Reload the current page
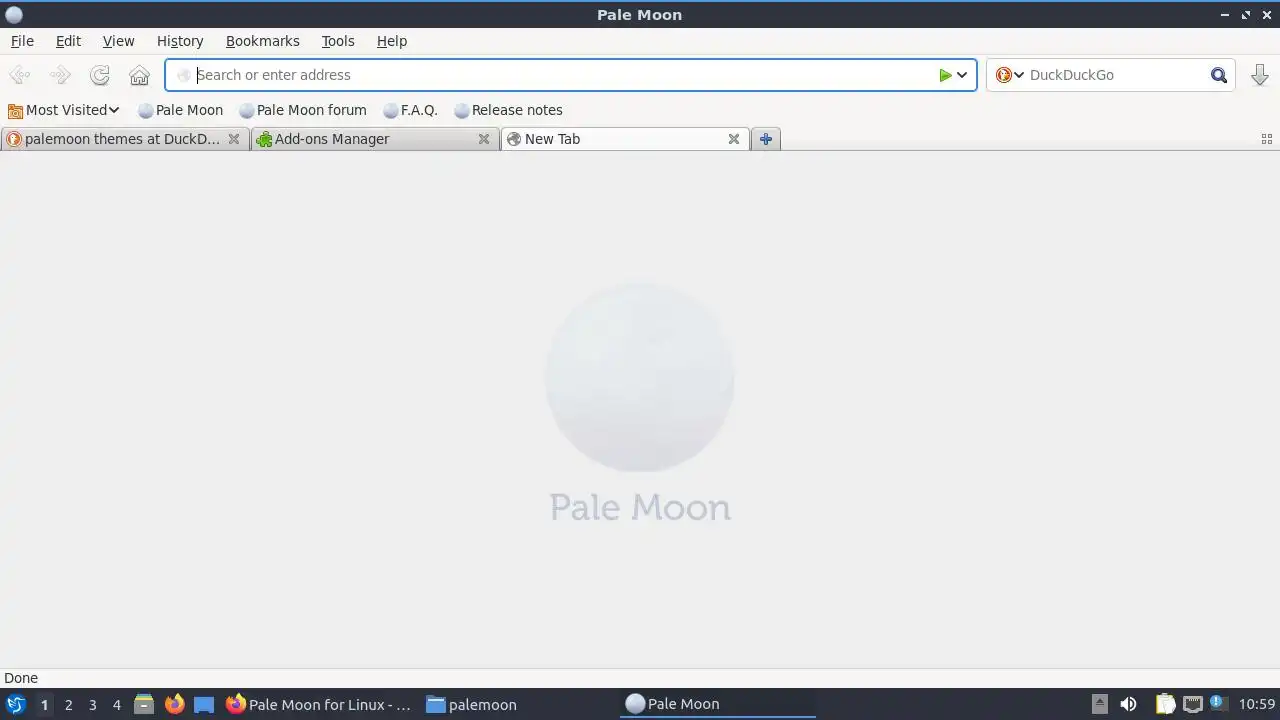The image size is (1280, 720). point(99,75)
